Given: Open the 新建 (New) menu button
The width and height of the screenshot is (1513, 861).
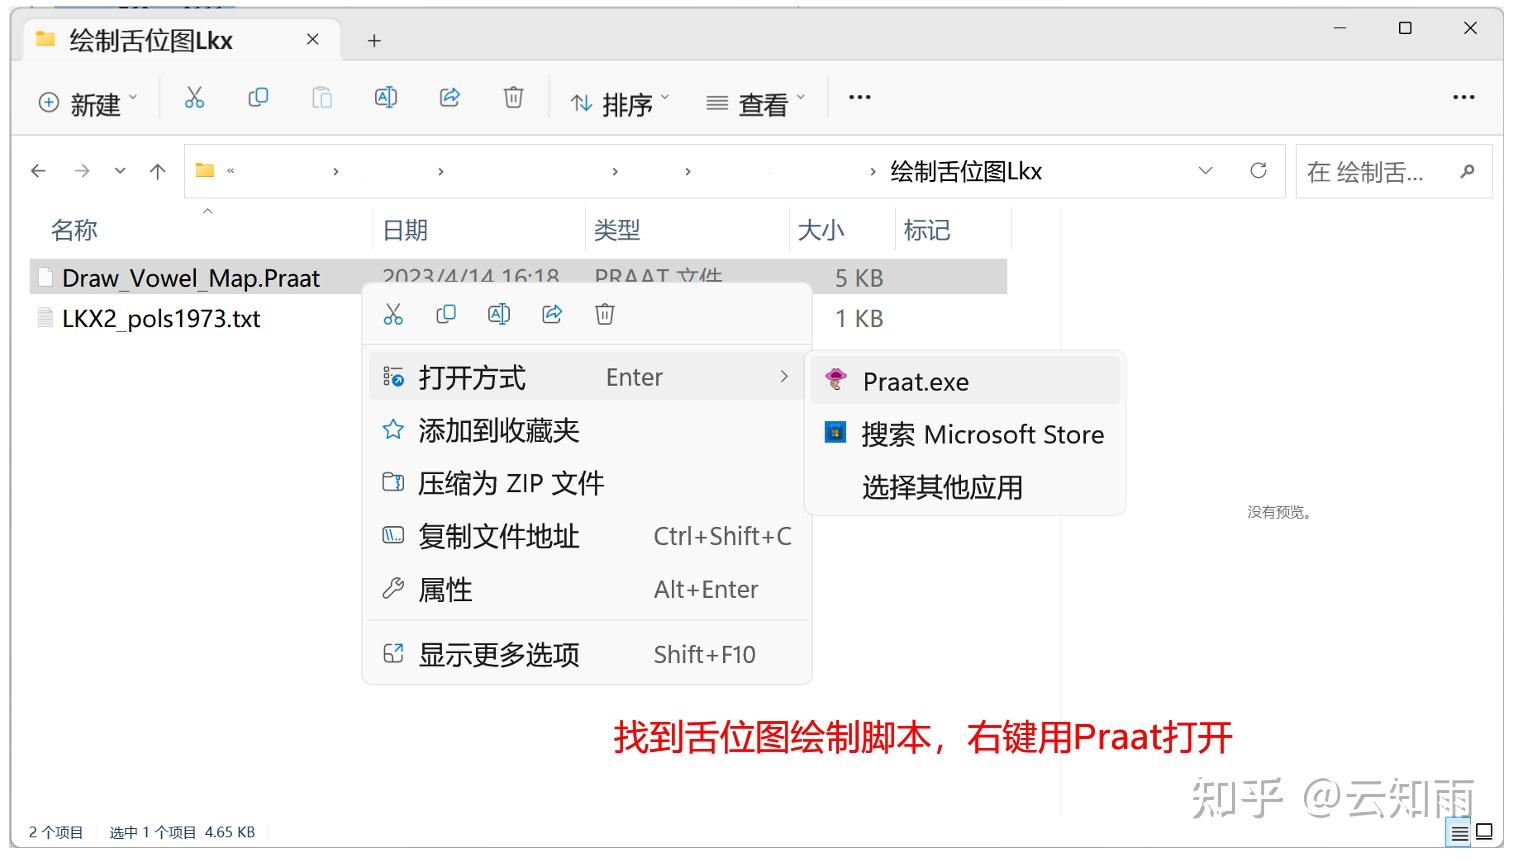Looking at the screenshot, I should tap(88, 103).
